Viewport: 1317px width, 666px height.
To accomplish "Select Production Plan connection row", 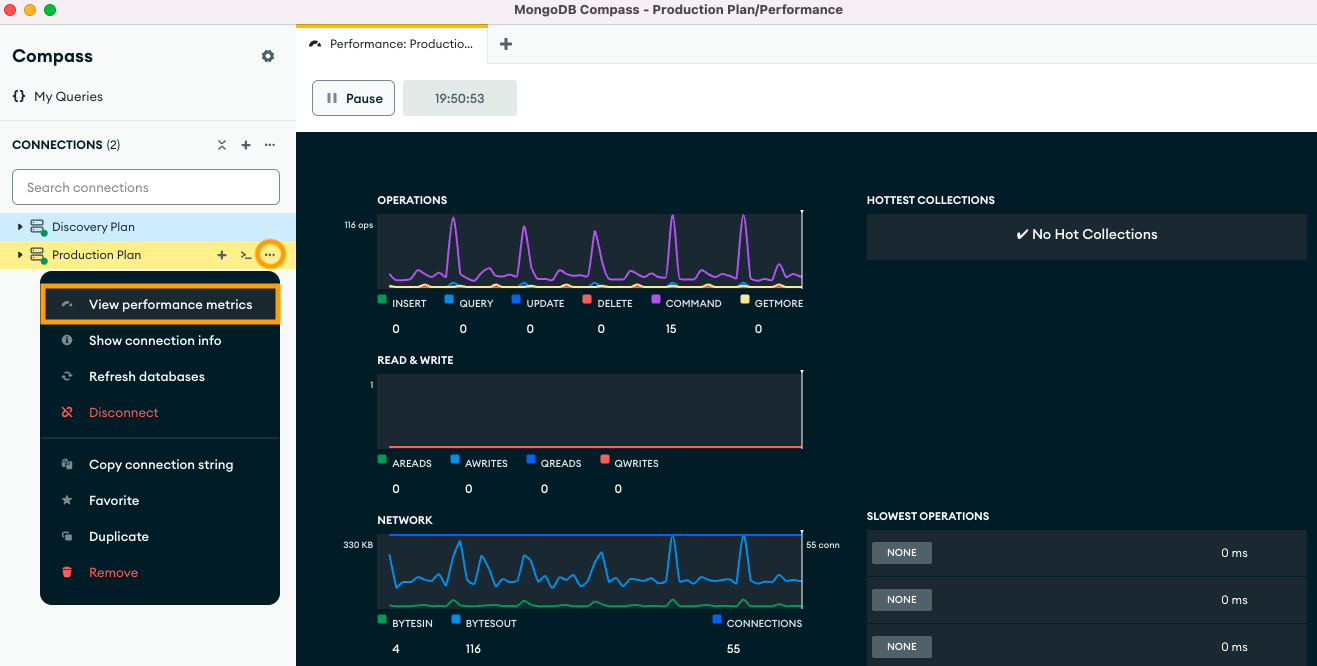I will 148,255.
